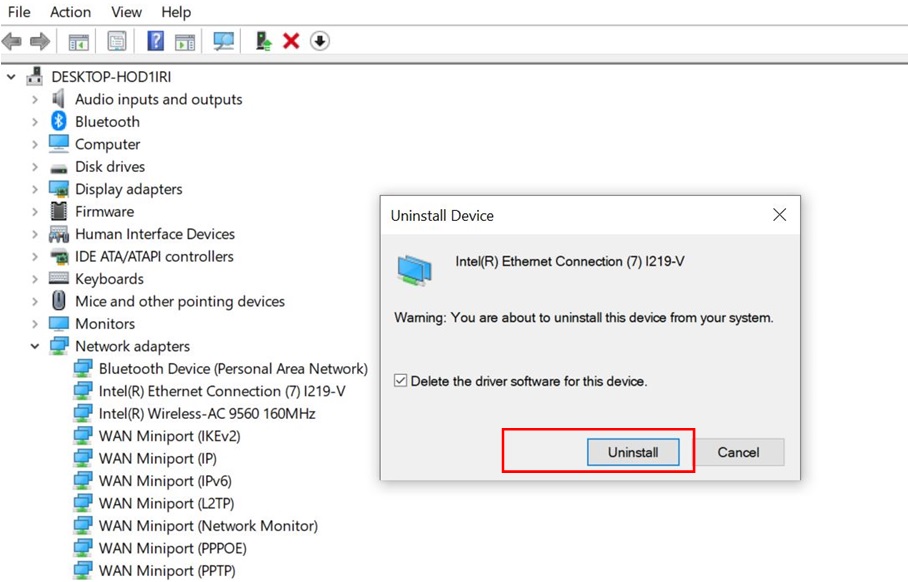
Task: Open the Properties toolbar icon
Action: click(116, 41)
